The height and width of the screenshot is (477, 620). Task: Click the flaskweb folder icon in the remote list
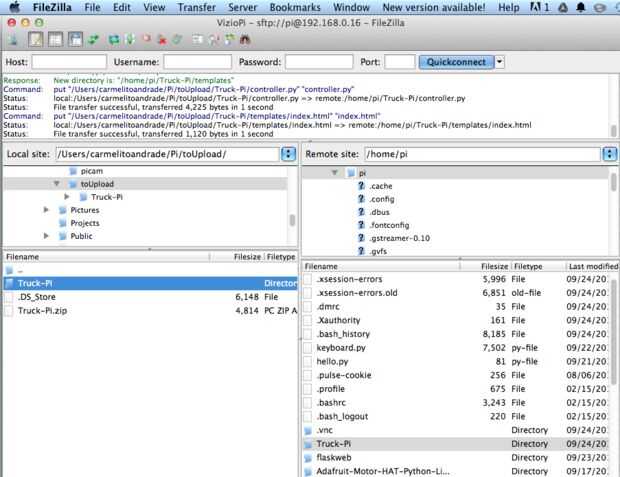tap(308, 458)
